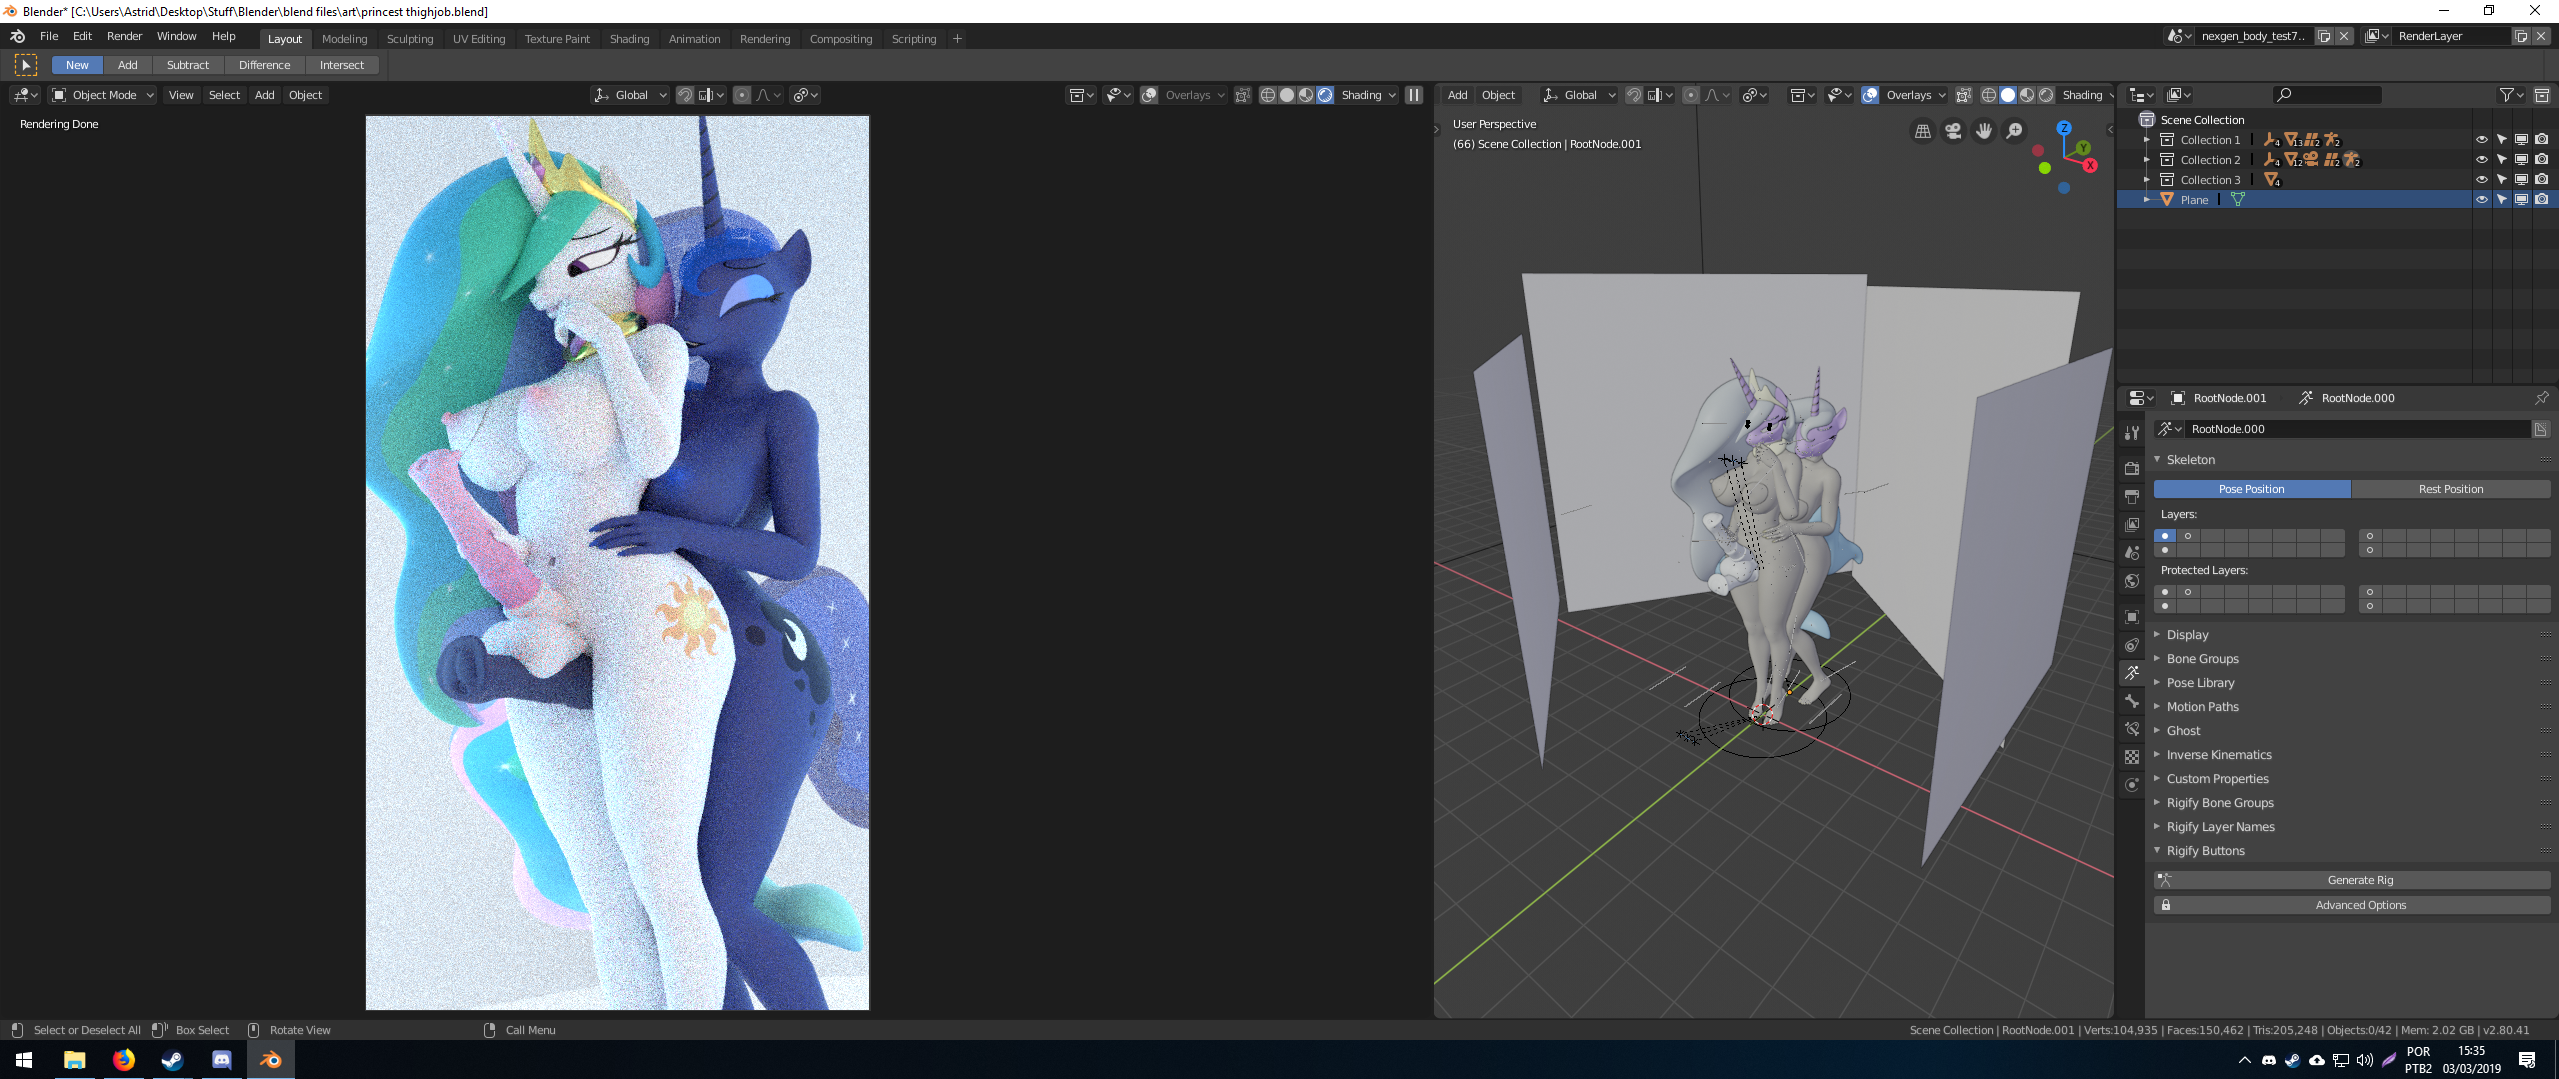Open the Render menu

click(x=124, y=36)
